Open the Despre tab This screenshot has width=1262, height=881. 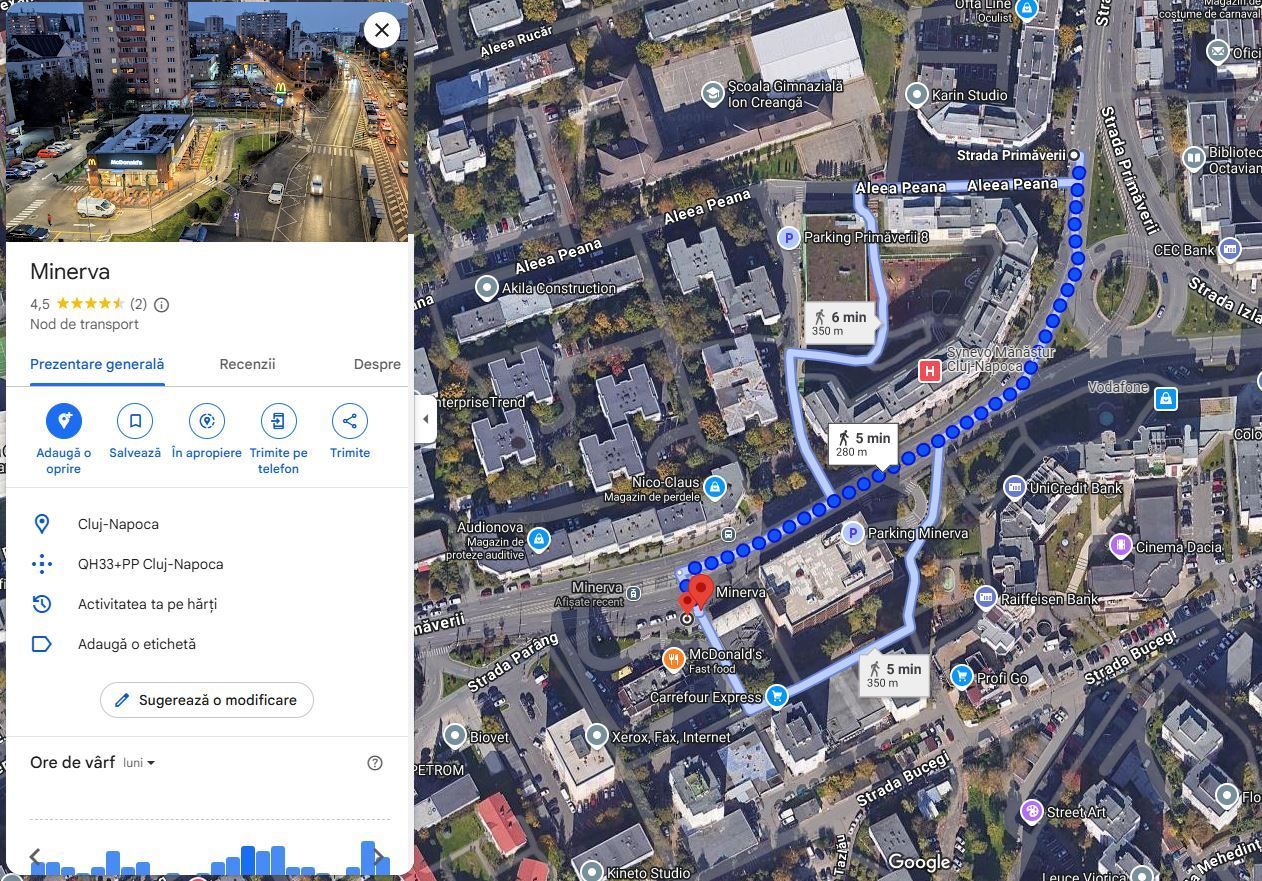(377, 364)
